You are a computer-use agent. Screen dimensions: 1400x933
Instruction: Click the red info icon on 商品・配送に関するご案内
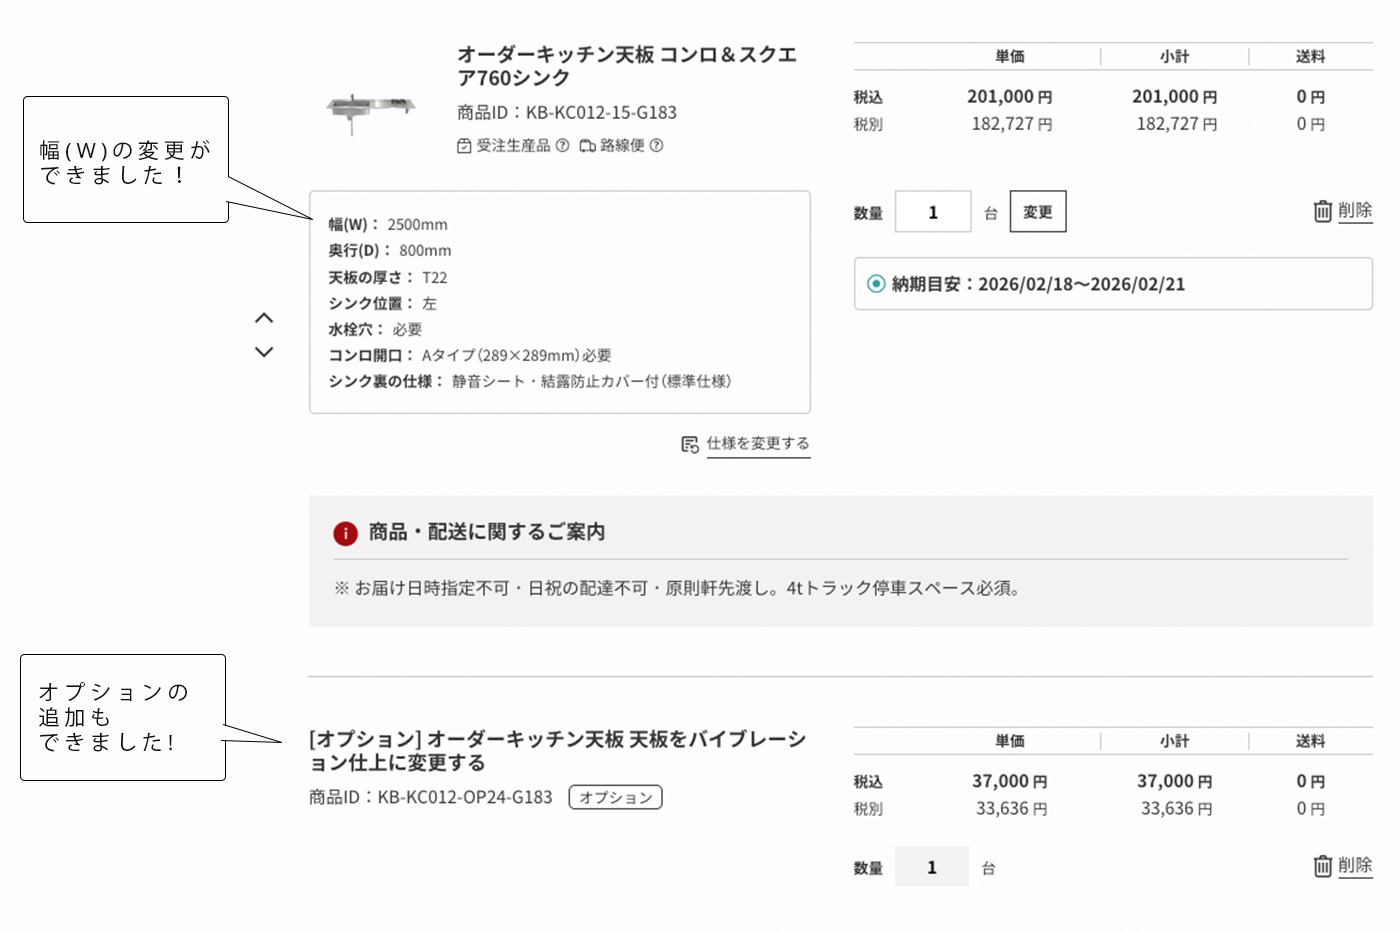tap(345, 533)
